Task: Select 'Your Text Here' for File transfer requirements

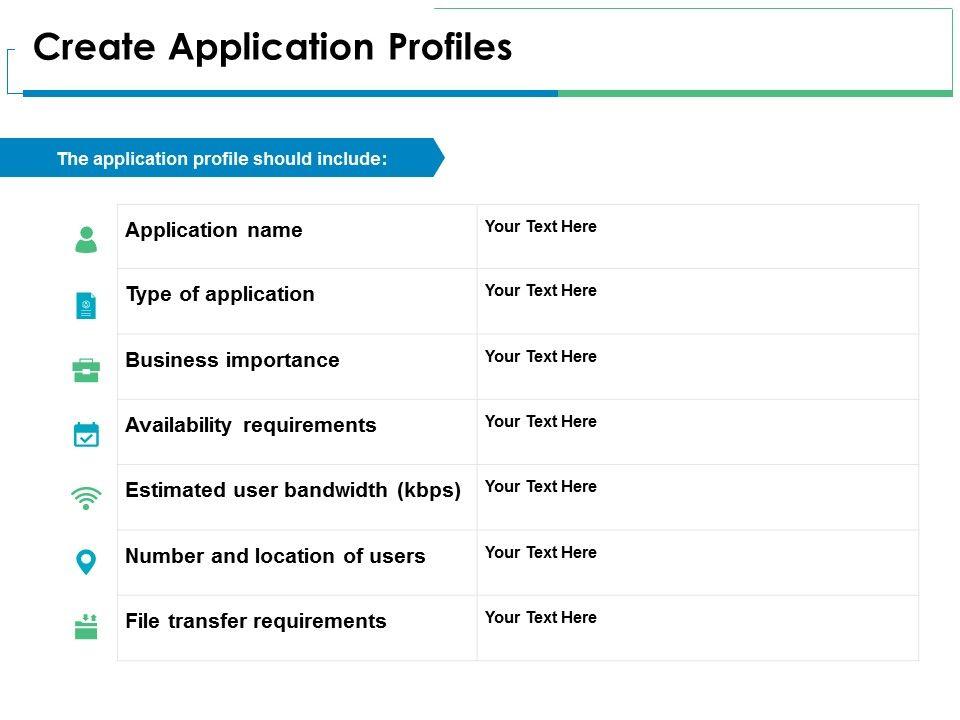Action: [541, 618]
